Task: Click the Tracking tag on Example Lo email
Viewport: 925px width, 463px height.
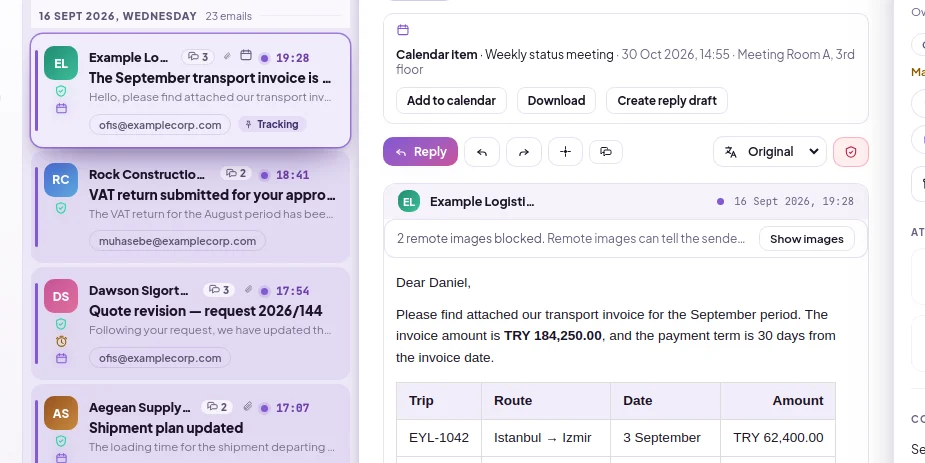Action: 272,124
